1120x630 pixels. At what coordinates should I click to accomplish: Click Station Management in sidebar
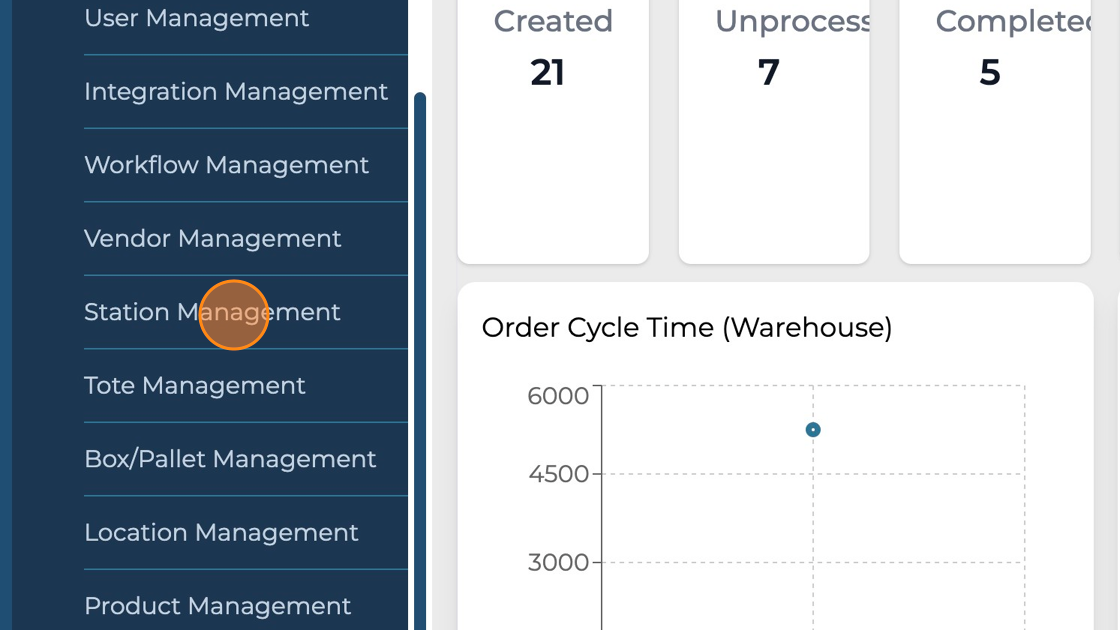[x=212, y=312]
